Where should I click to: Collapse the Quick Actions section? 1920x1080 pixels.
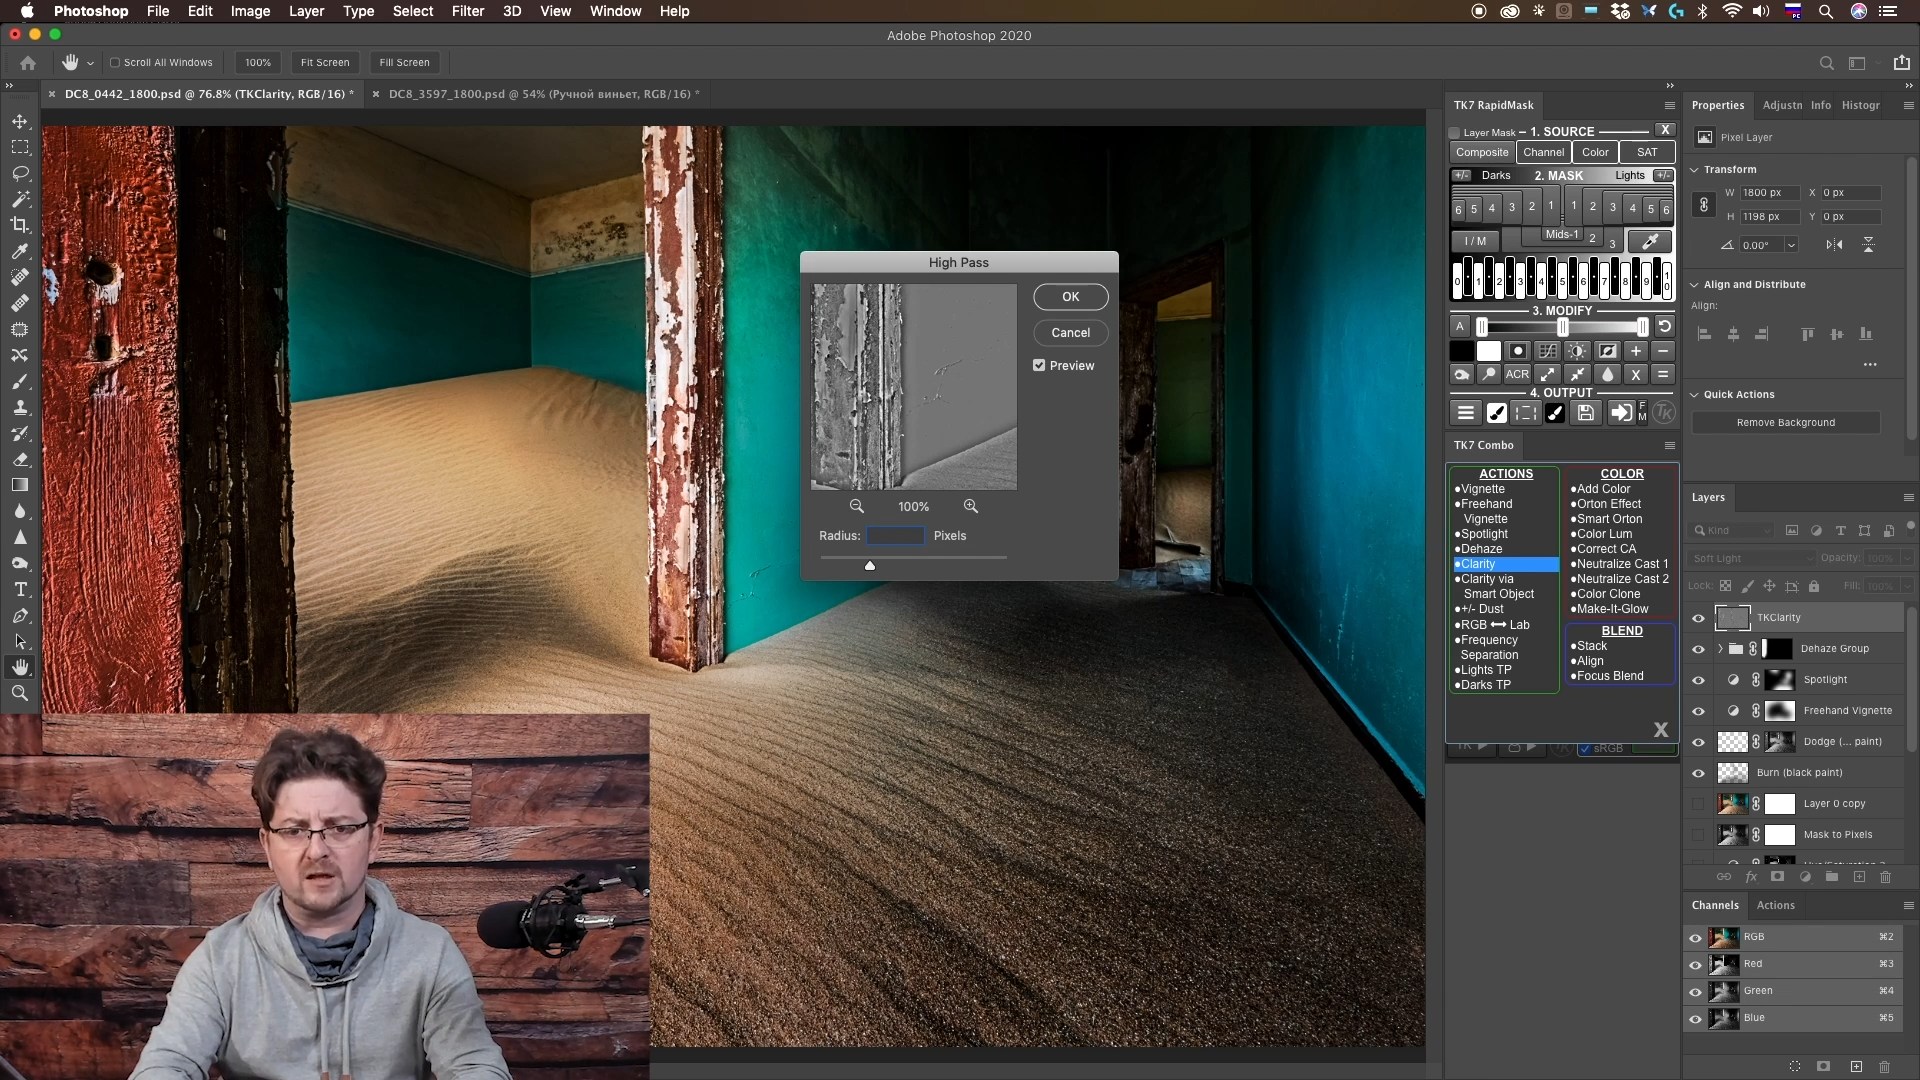click(x=1695, y=395)
